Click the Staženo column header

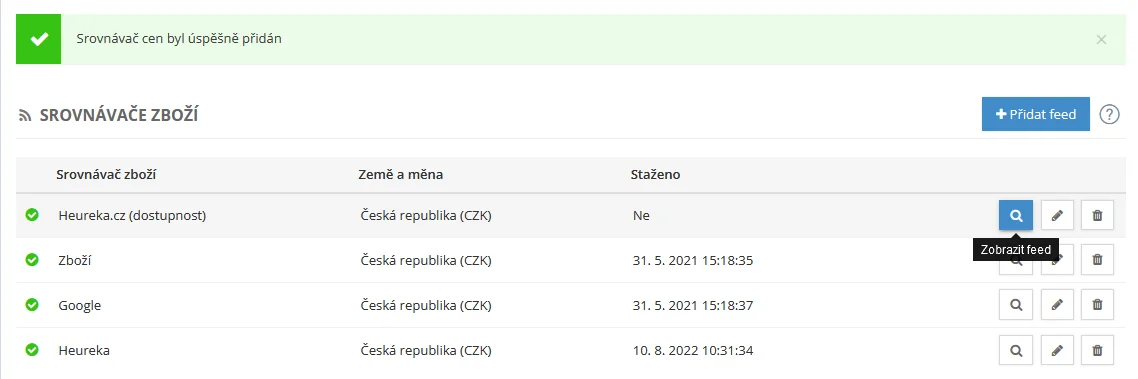655,175
